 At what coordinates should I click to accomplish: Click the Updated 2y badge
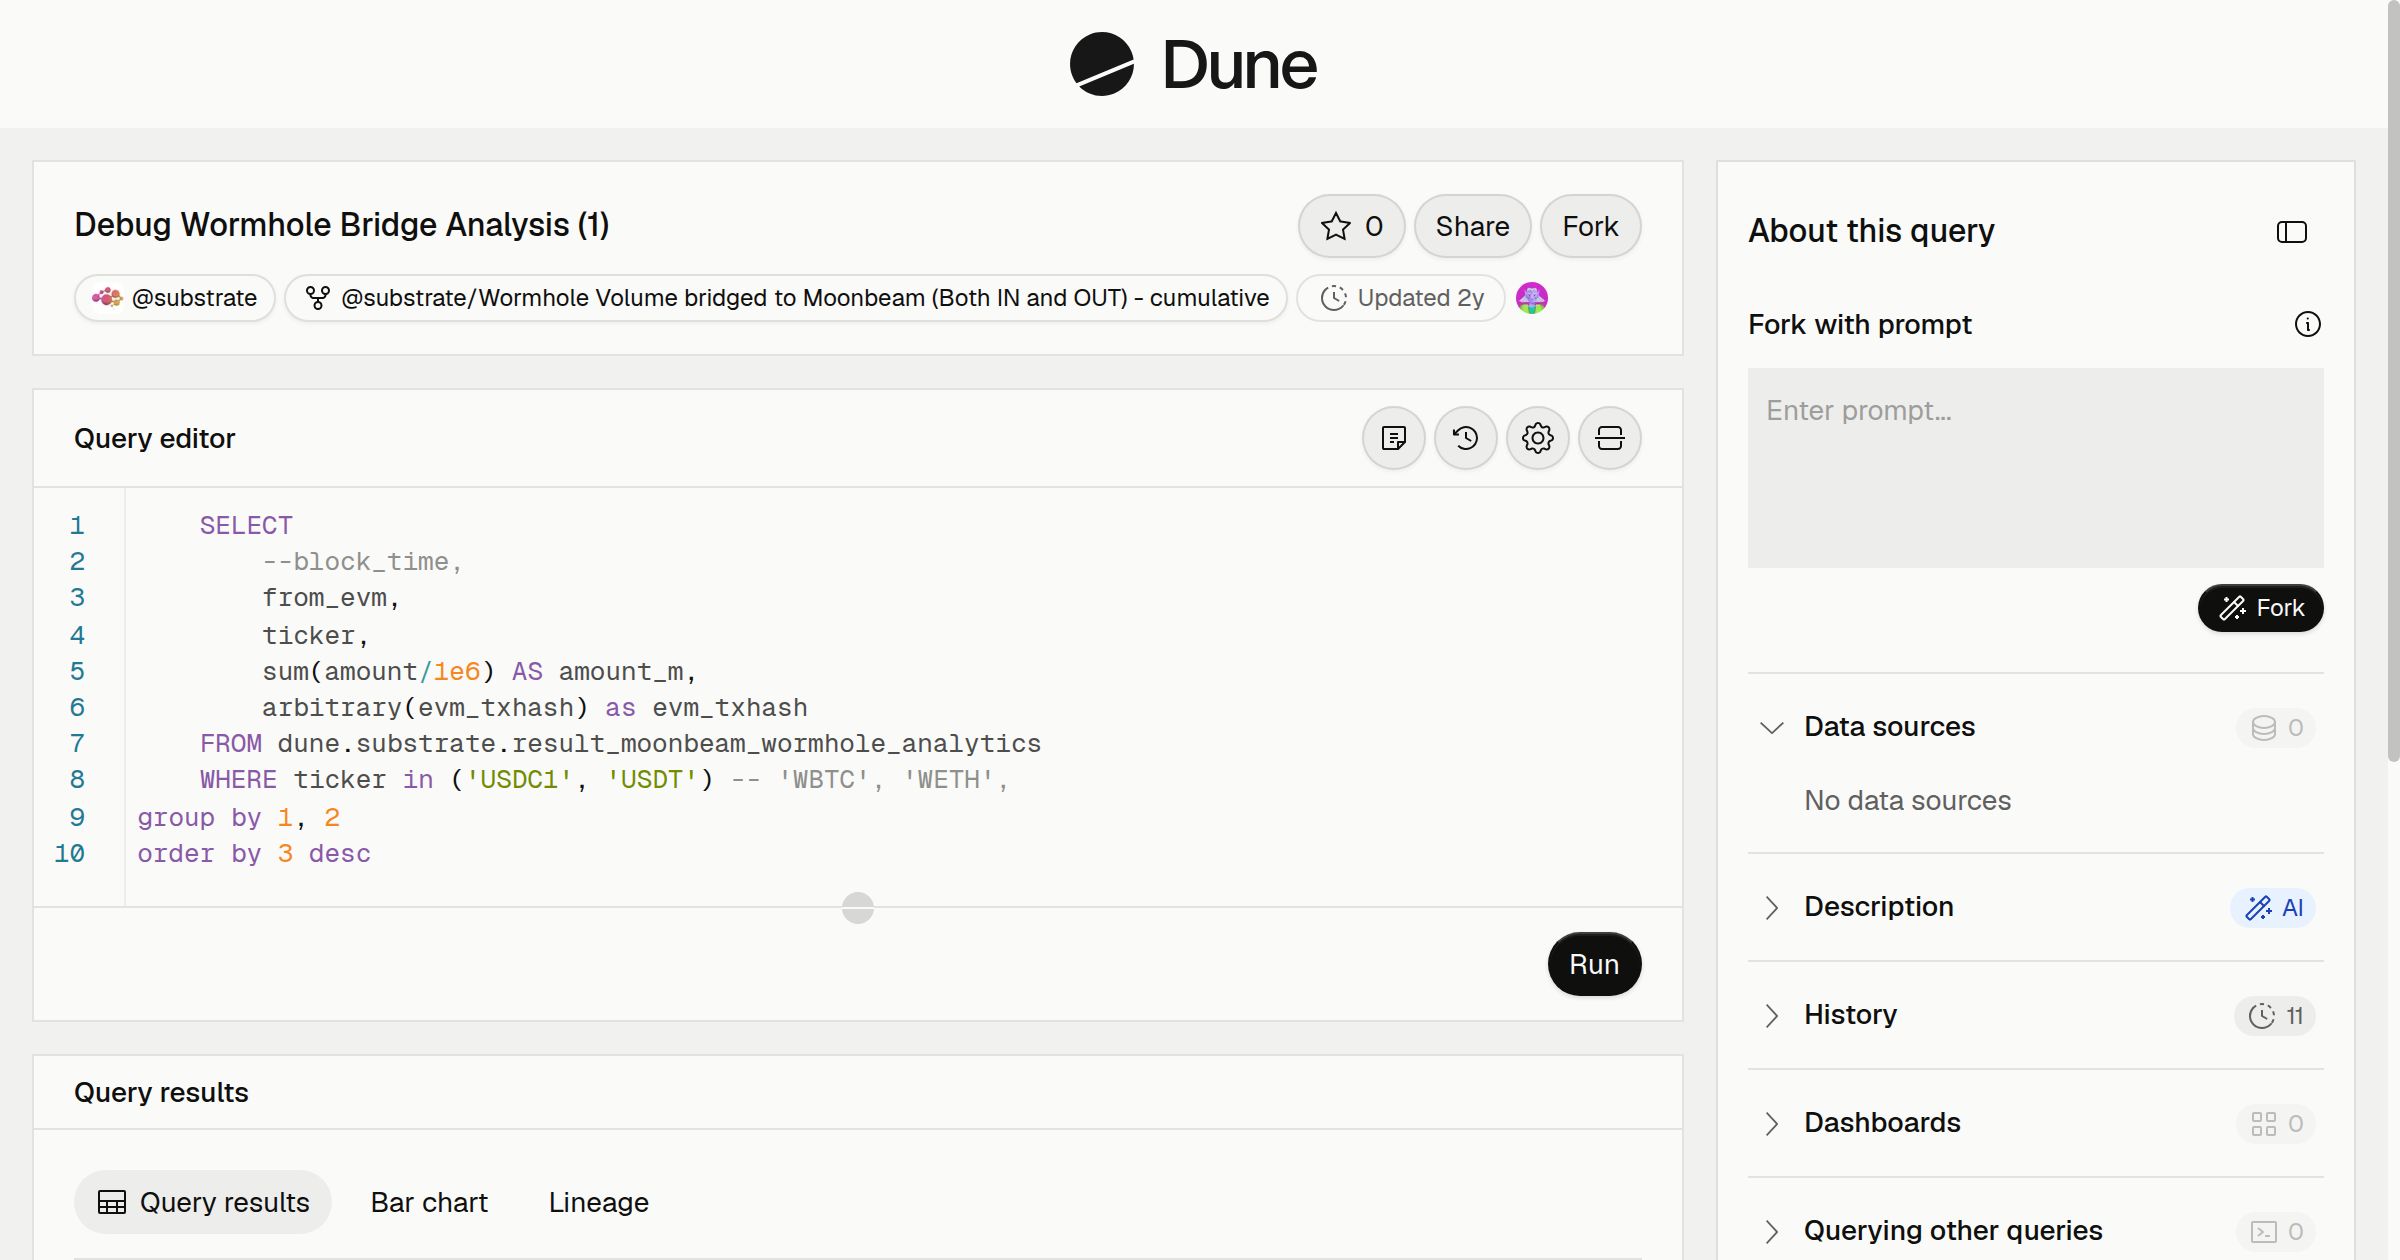[x=1401, y=298]
